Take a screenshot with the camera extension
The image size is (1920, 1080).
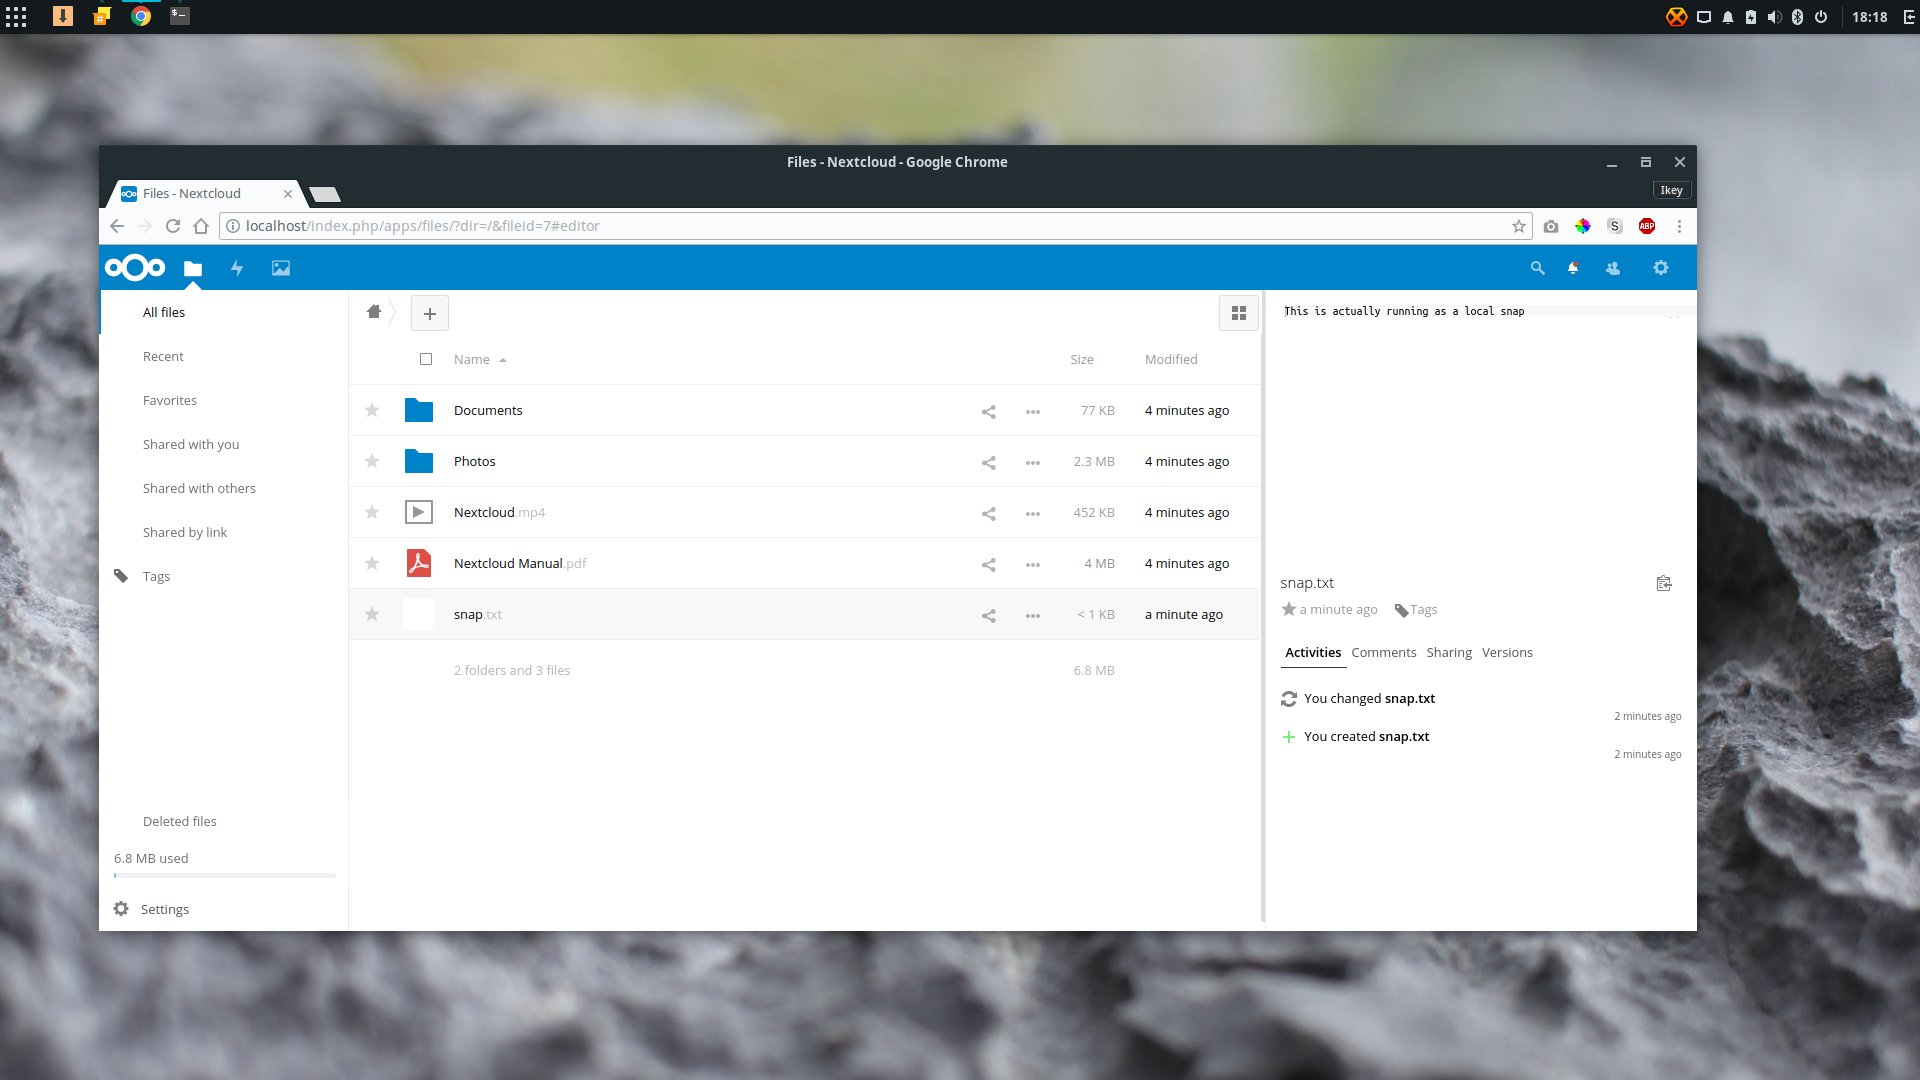pos(1551,226)
